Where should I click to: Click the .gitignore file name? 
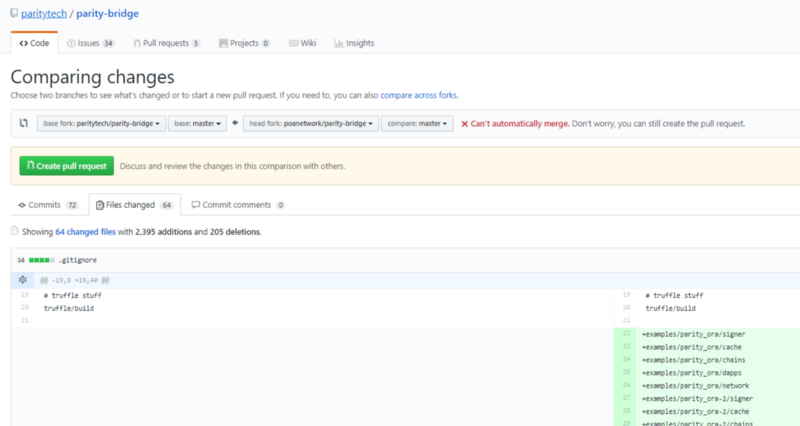78,260
